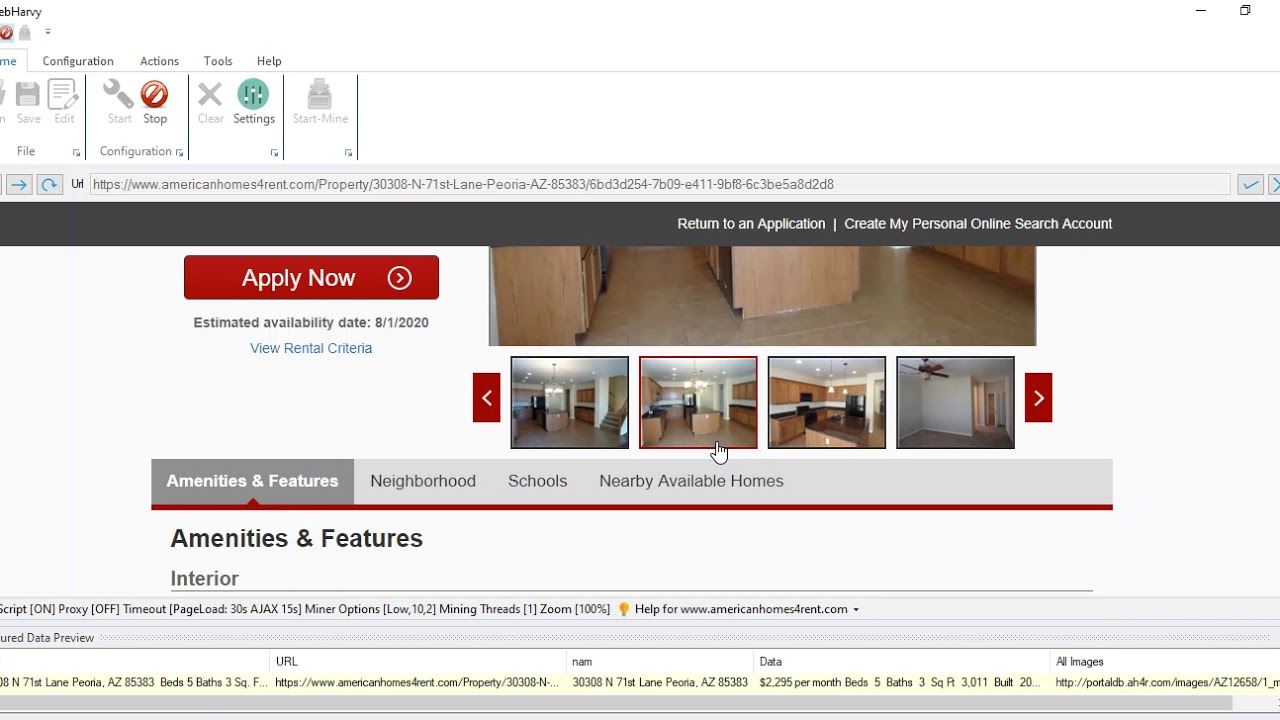The width and height of the screenshot is (1280, 720).
Task: Click the '30308 N 71st Lane' nam cell
Action: click(660, 682)
